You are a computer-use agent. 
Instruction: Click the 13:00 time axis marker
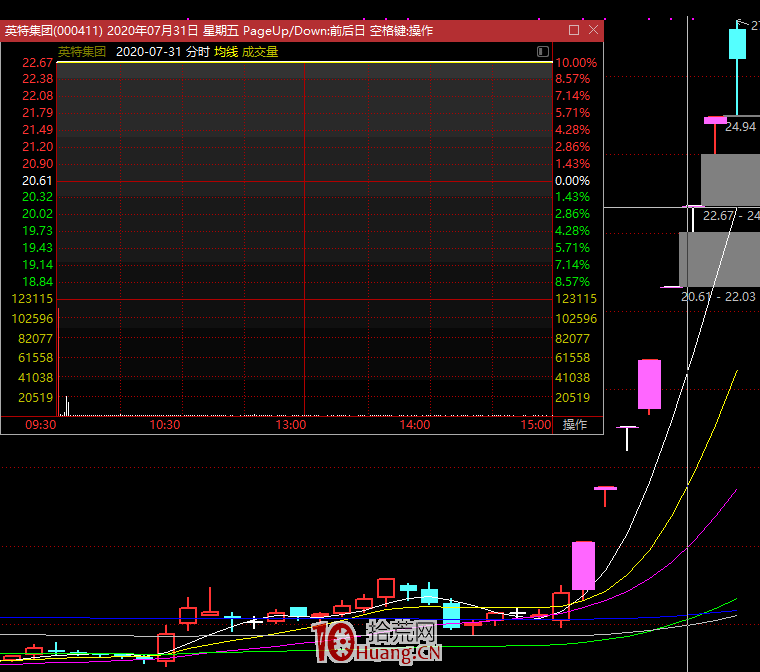[x=290, y=425]
